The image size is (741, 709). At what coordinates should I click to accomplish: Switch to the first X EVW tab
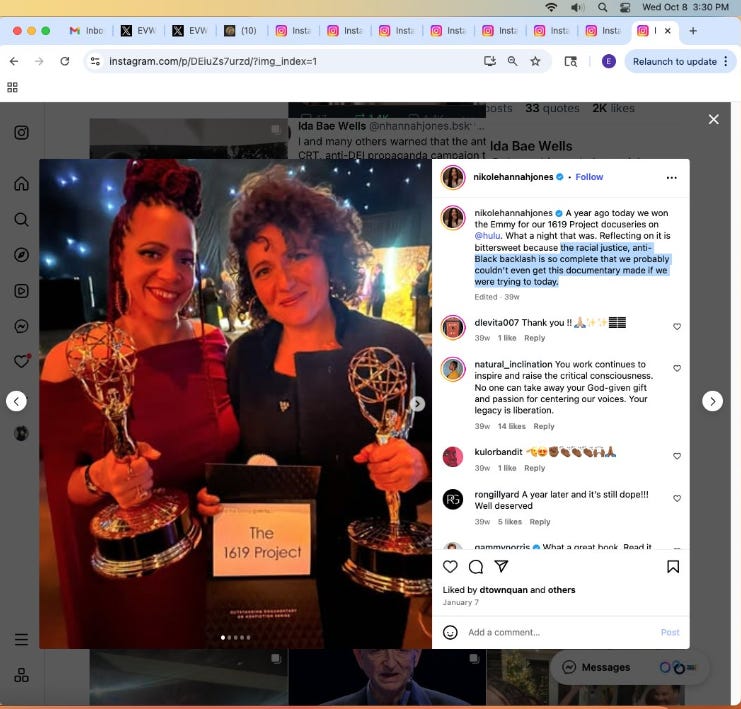pyautogui.click(x=138, y=31)
